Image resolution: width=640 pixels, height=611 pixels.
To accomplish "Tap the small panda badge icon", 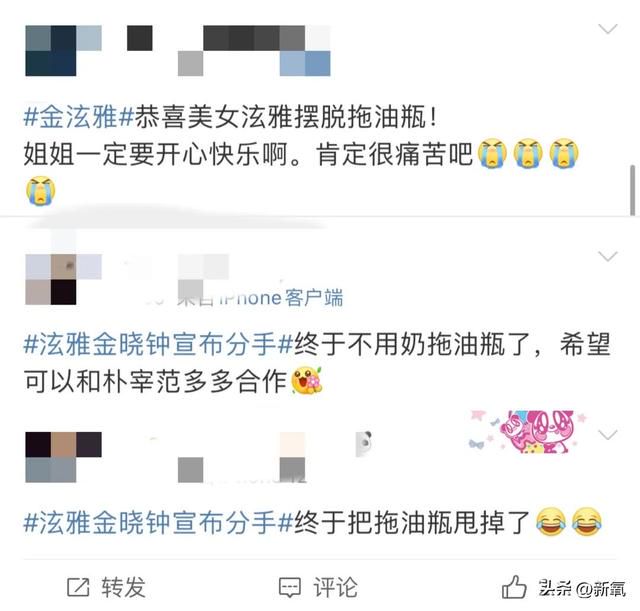I will (x=364, y=443).
